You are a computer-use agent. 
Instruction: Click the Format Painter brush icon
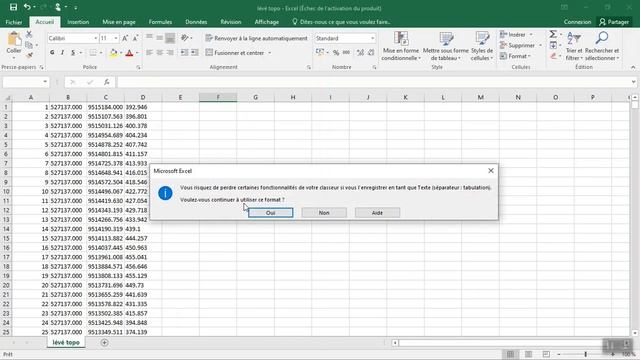(29, 55)
